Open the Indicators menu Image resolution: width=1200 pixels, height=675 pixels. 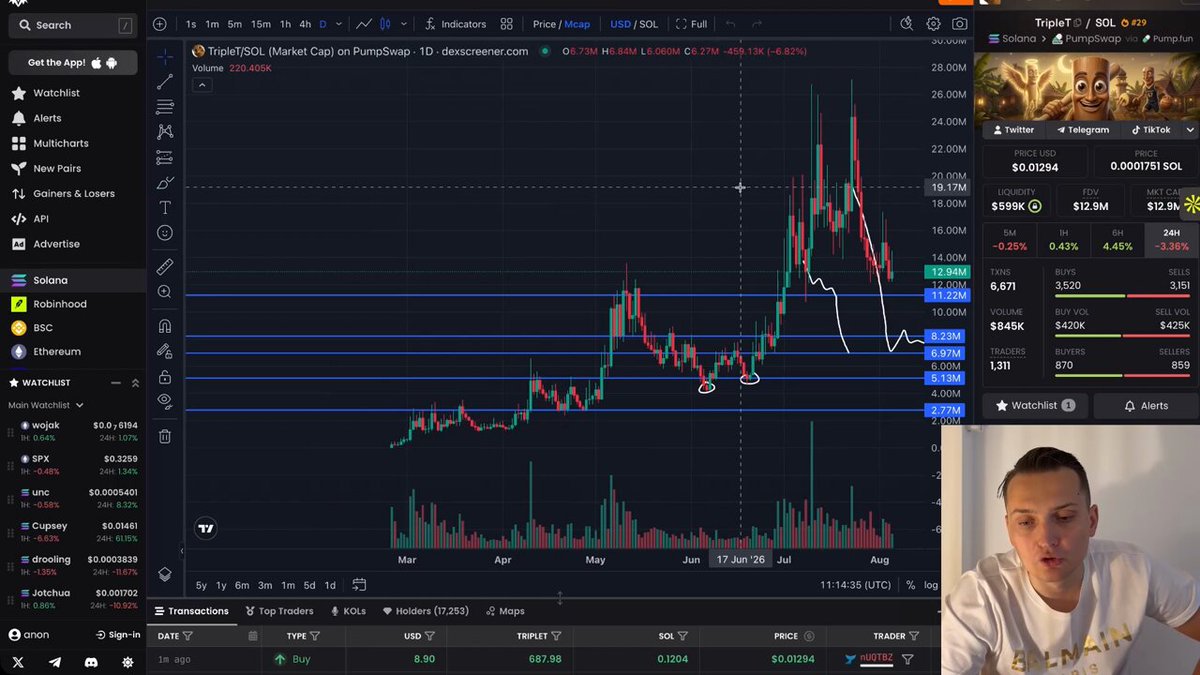455,24
